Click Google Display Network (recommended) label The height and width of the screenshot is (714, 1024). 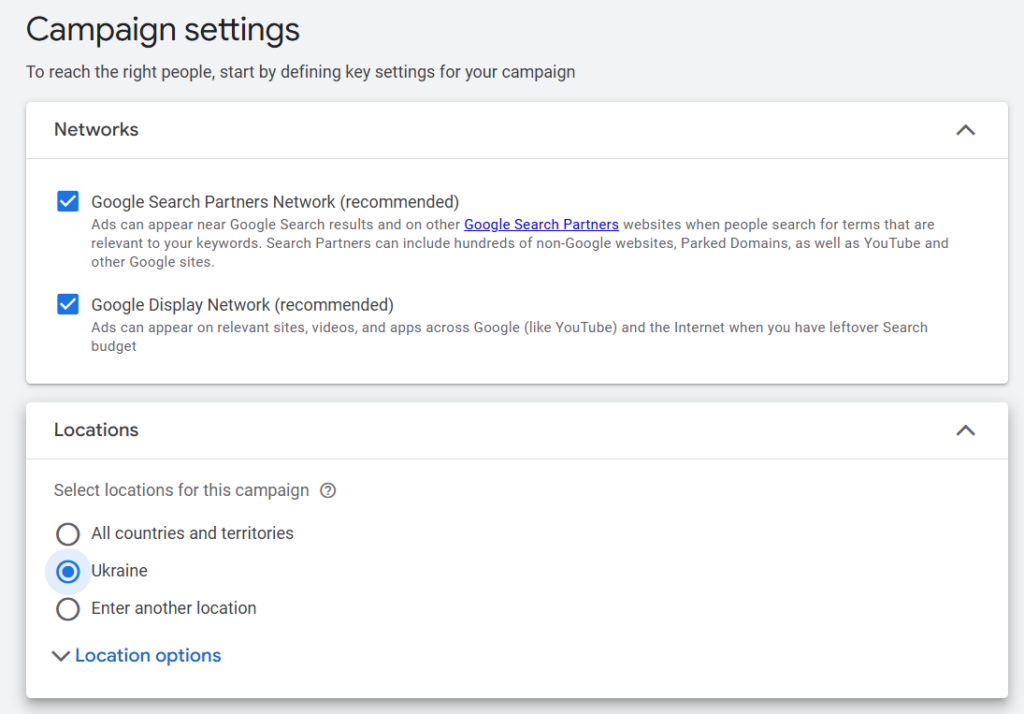pos(242,305)
